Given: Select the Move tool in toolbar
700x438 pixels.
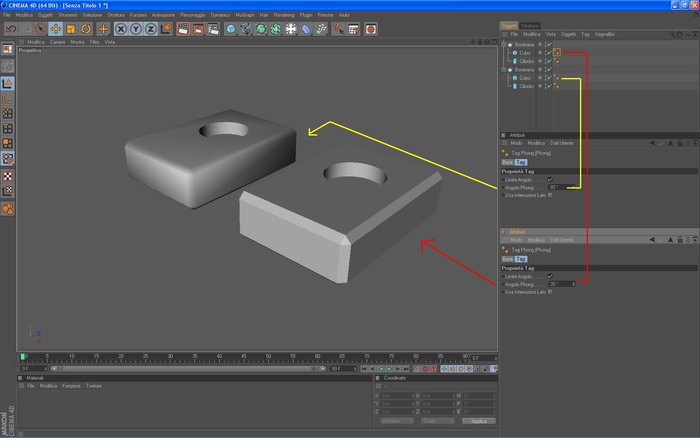Looking at the screenshot, I should point(56,29).
